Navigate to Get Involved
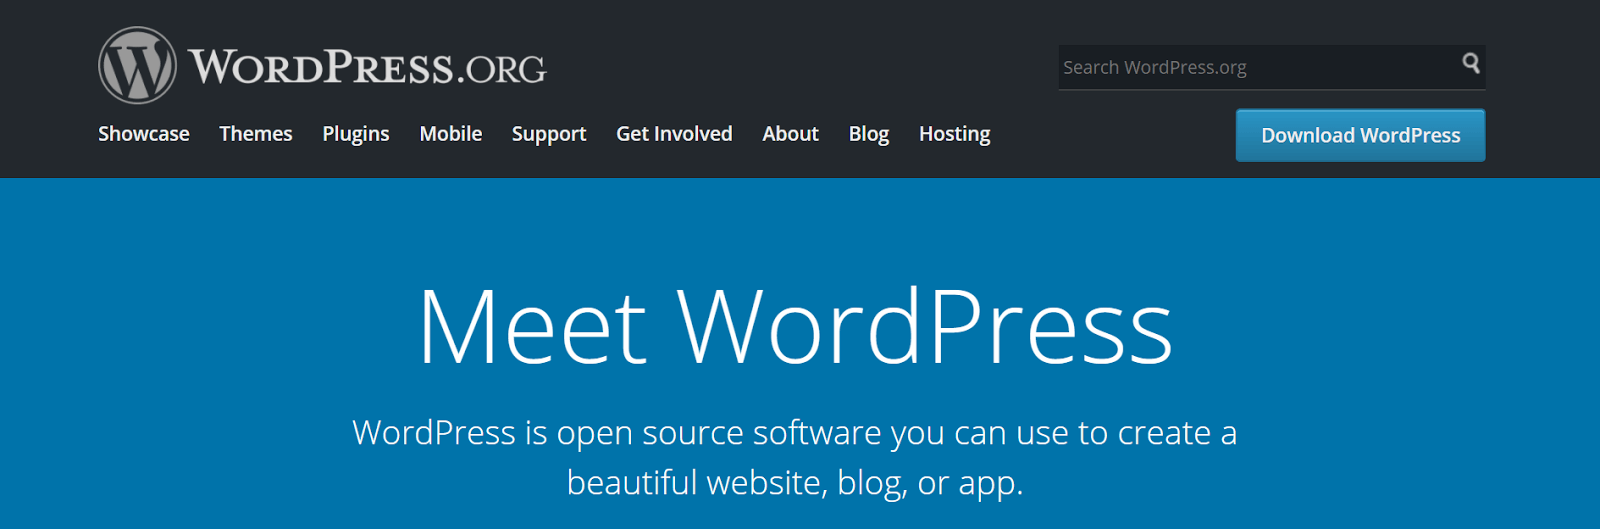The image size is (1600, 529). pyautogui.click(x=674, y=134)
